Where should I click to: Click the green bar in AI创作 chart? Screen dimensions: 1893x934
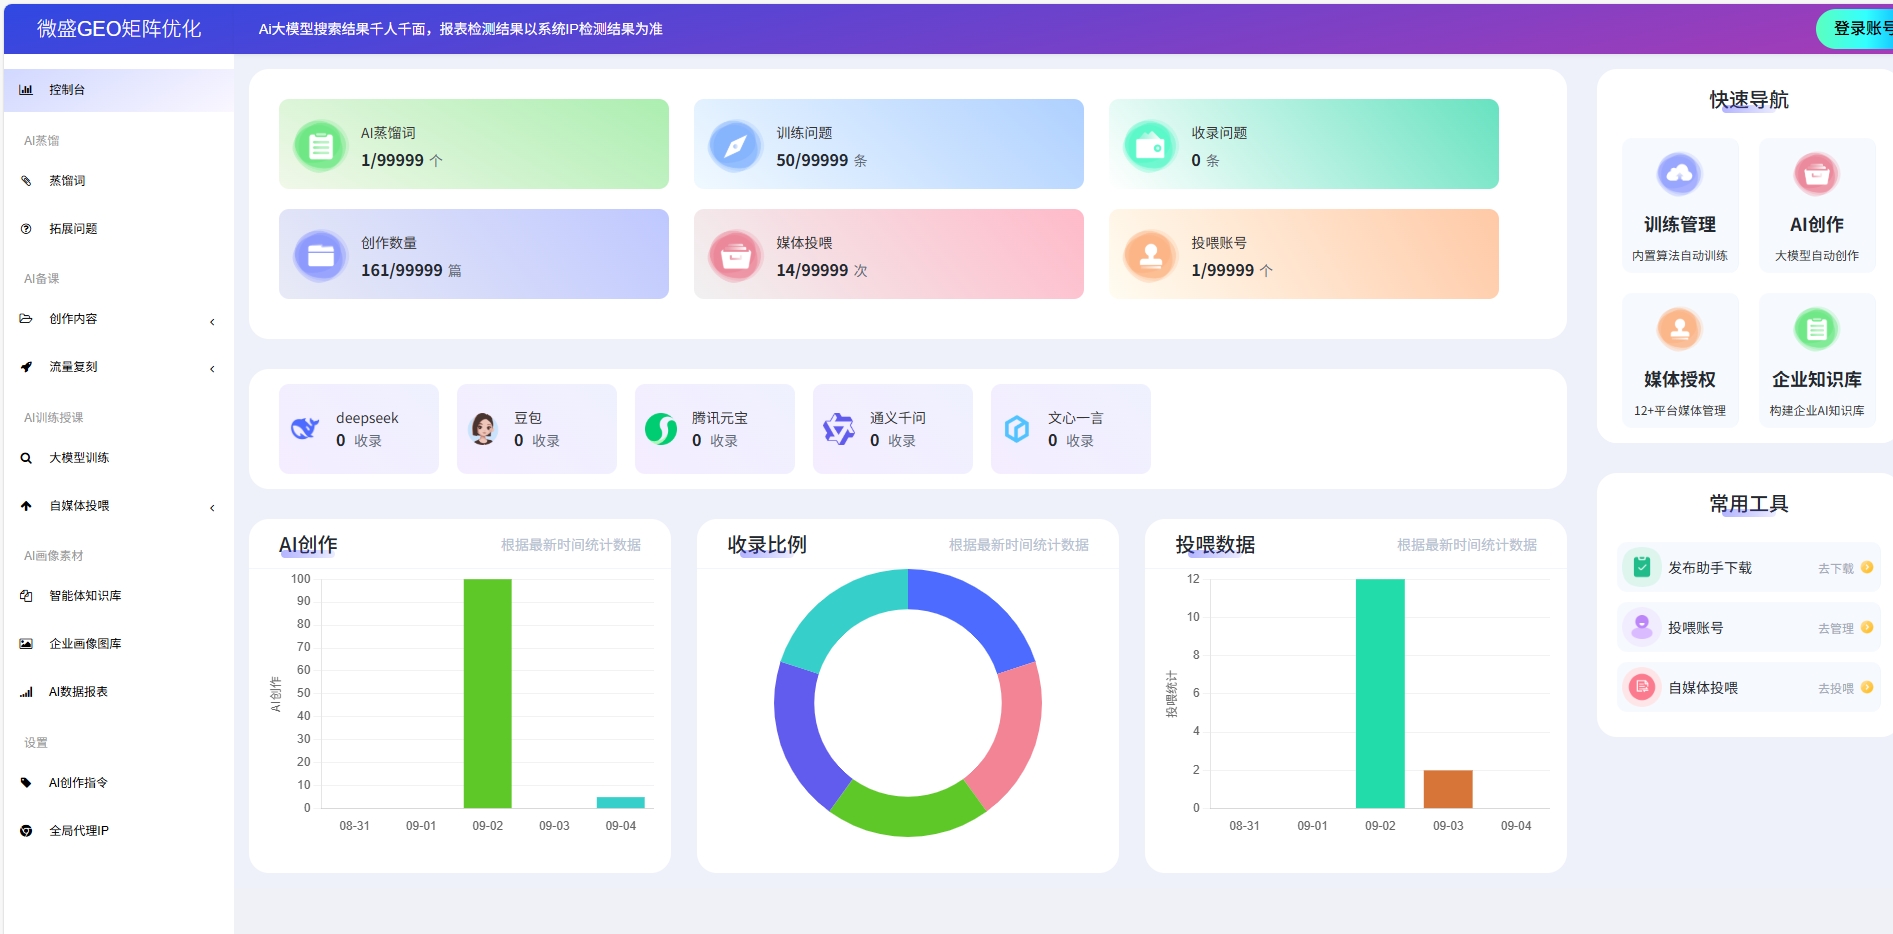pos(487,693)
